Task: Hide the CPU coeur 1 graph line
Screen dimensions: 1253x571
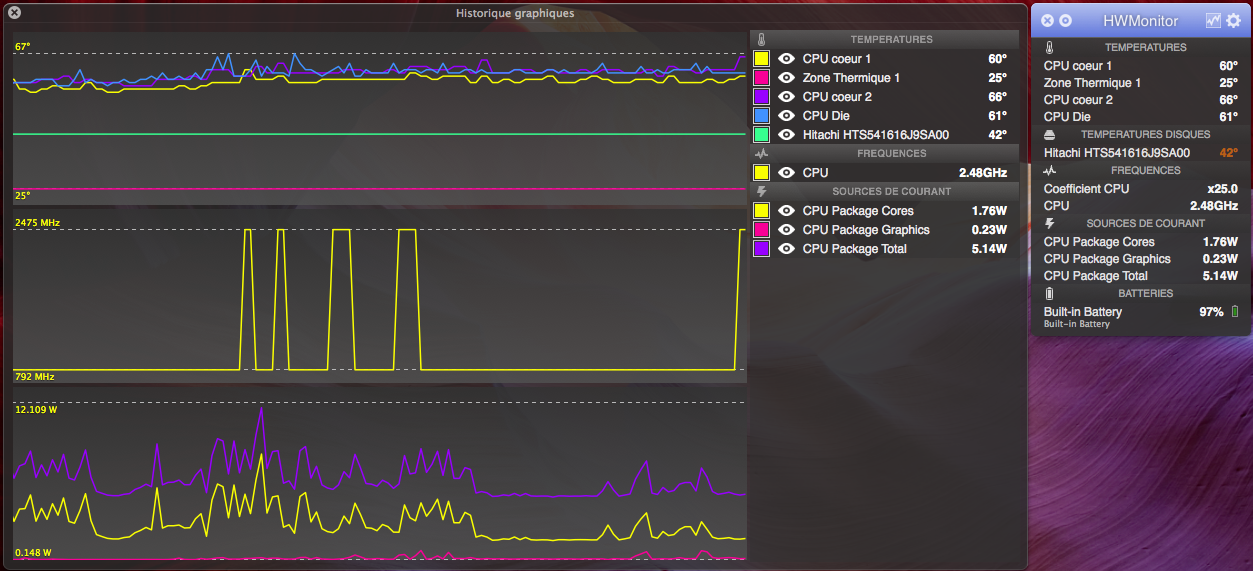Action: (x=786, y=59)
